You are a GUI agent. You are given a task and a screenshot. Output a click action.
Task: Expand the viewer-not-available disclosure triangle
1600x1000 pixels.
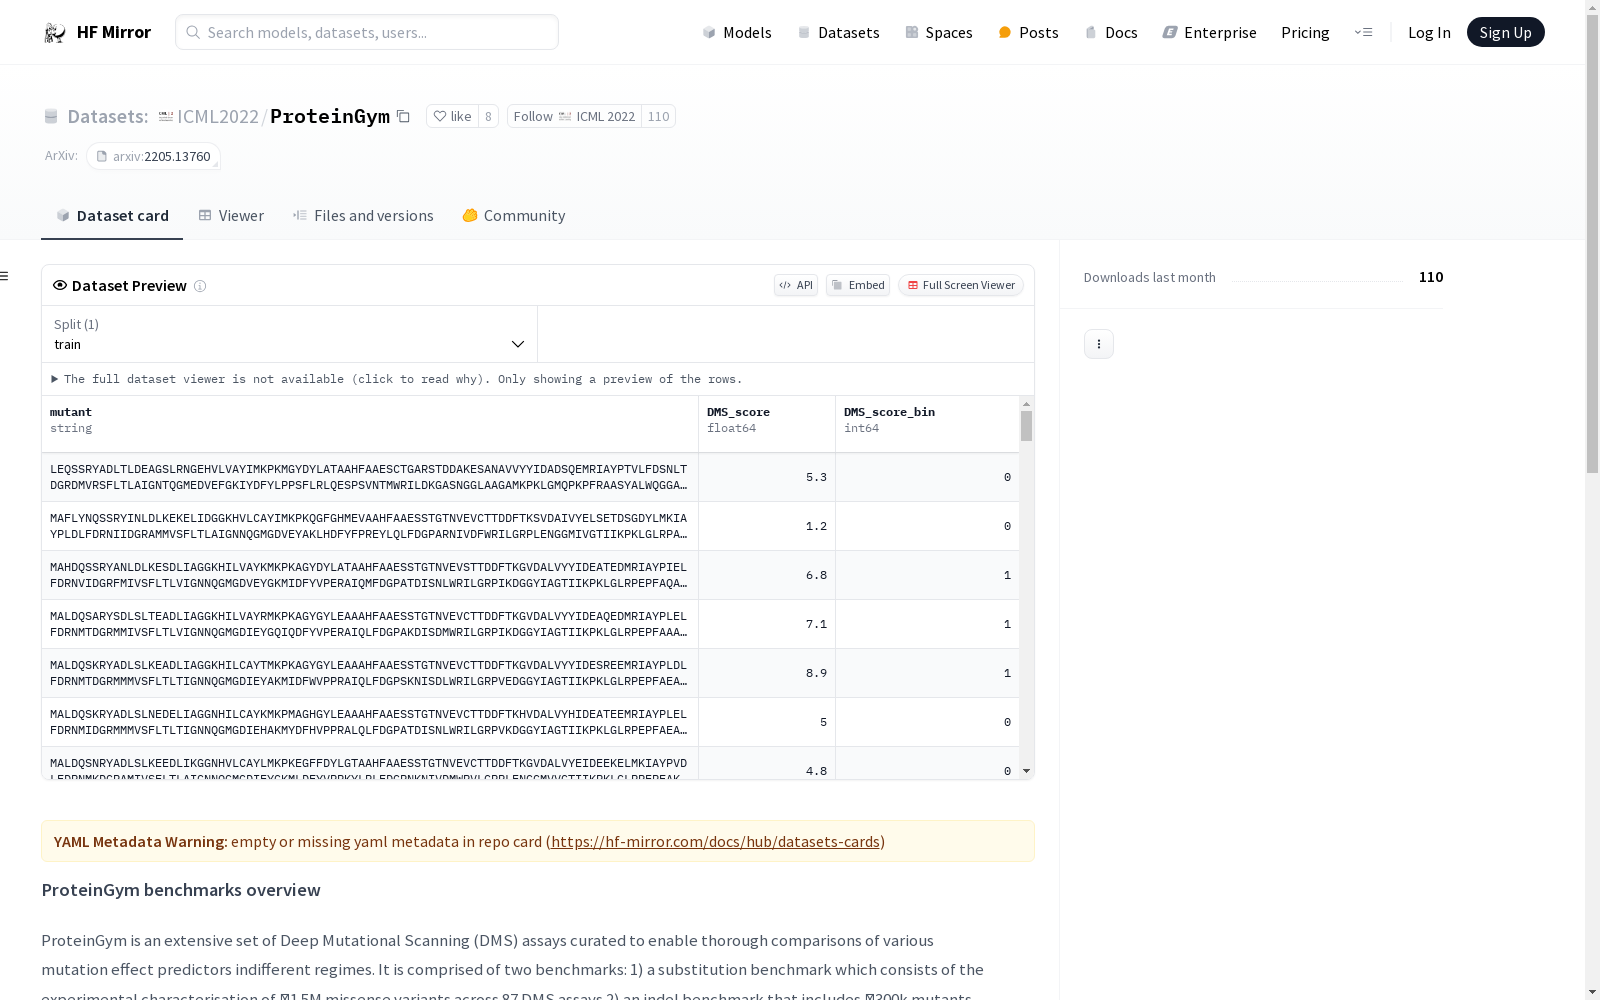[x=55, y=379]
